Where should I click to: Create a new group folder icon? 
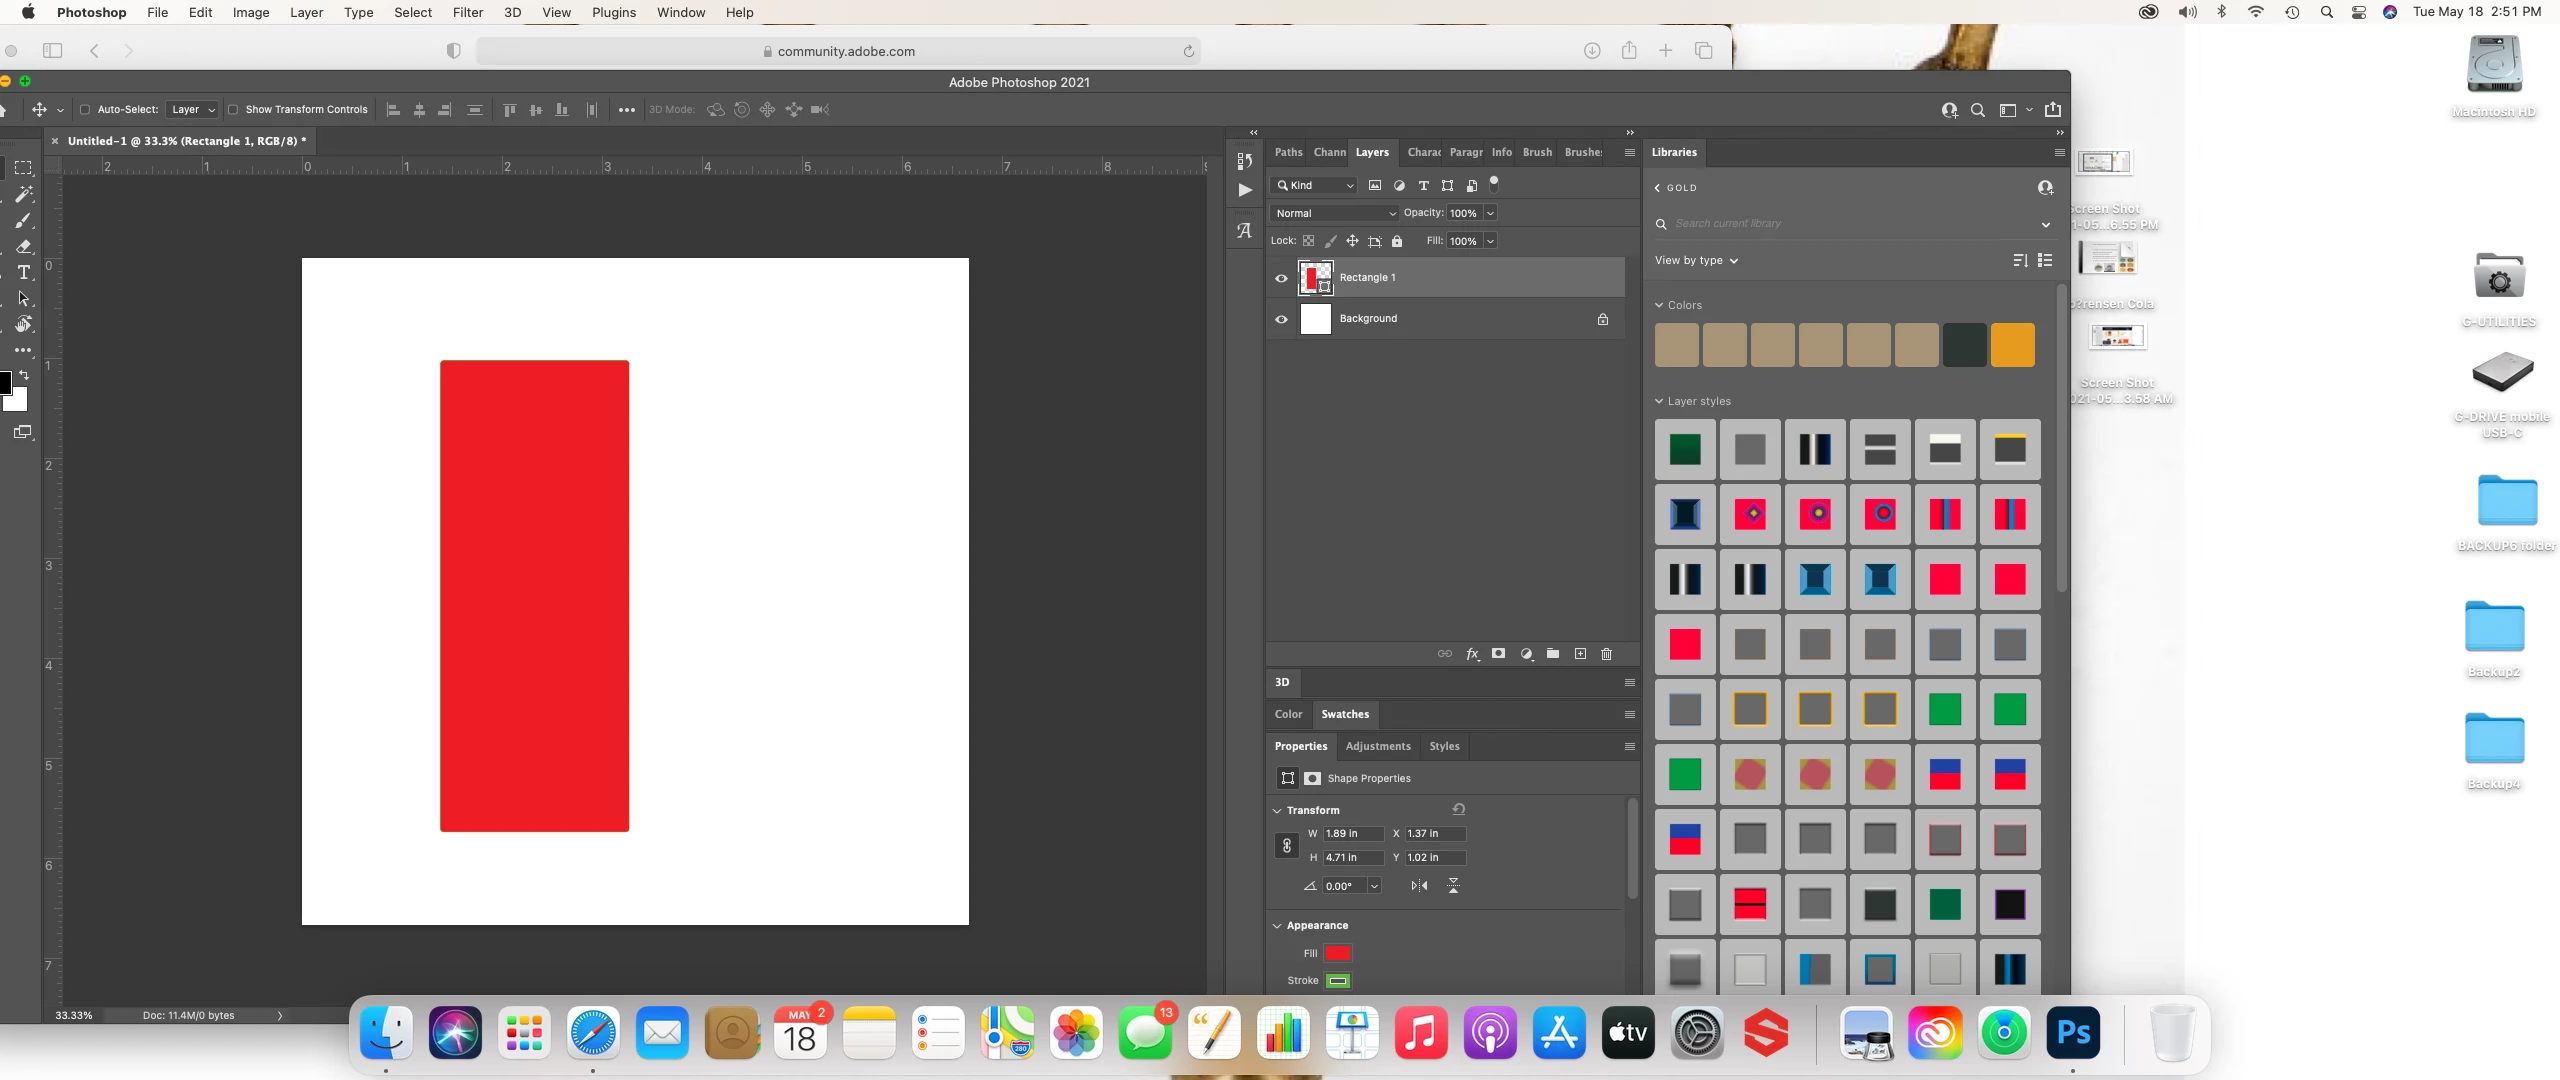[x=1553, y=654]
